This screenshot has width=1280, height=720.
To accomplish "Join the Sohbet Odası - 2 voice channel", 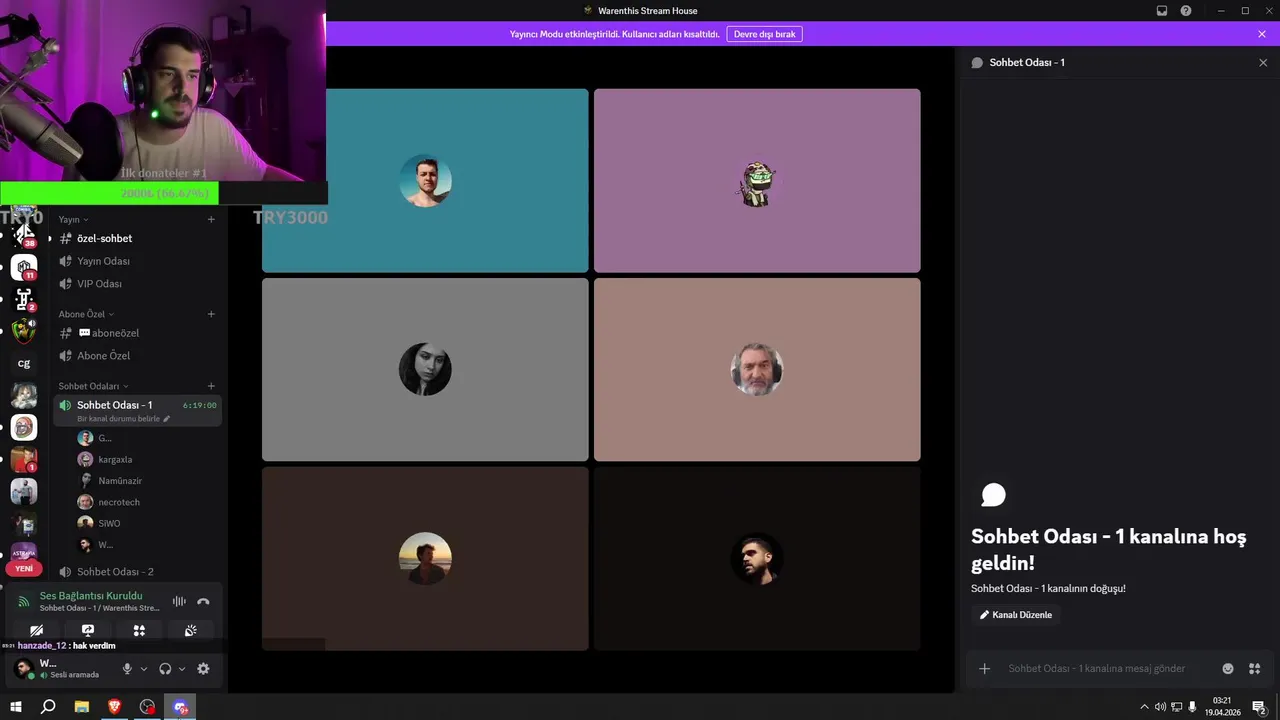I will (x=137, y=572).
